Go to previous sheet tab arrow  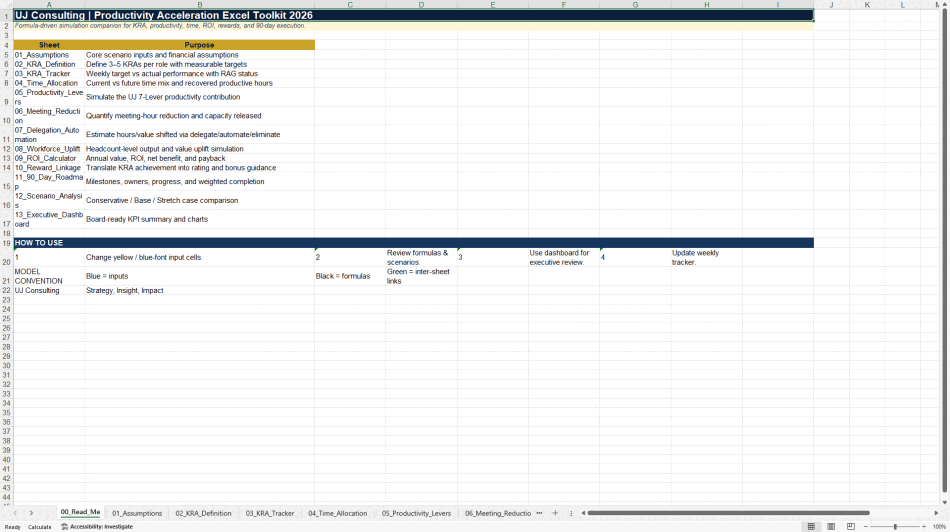click(x=15, y=513)
